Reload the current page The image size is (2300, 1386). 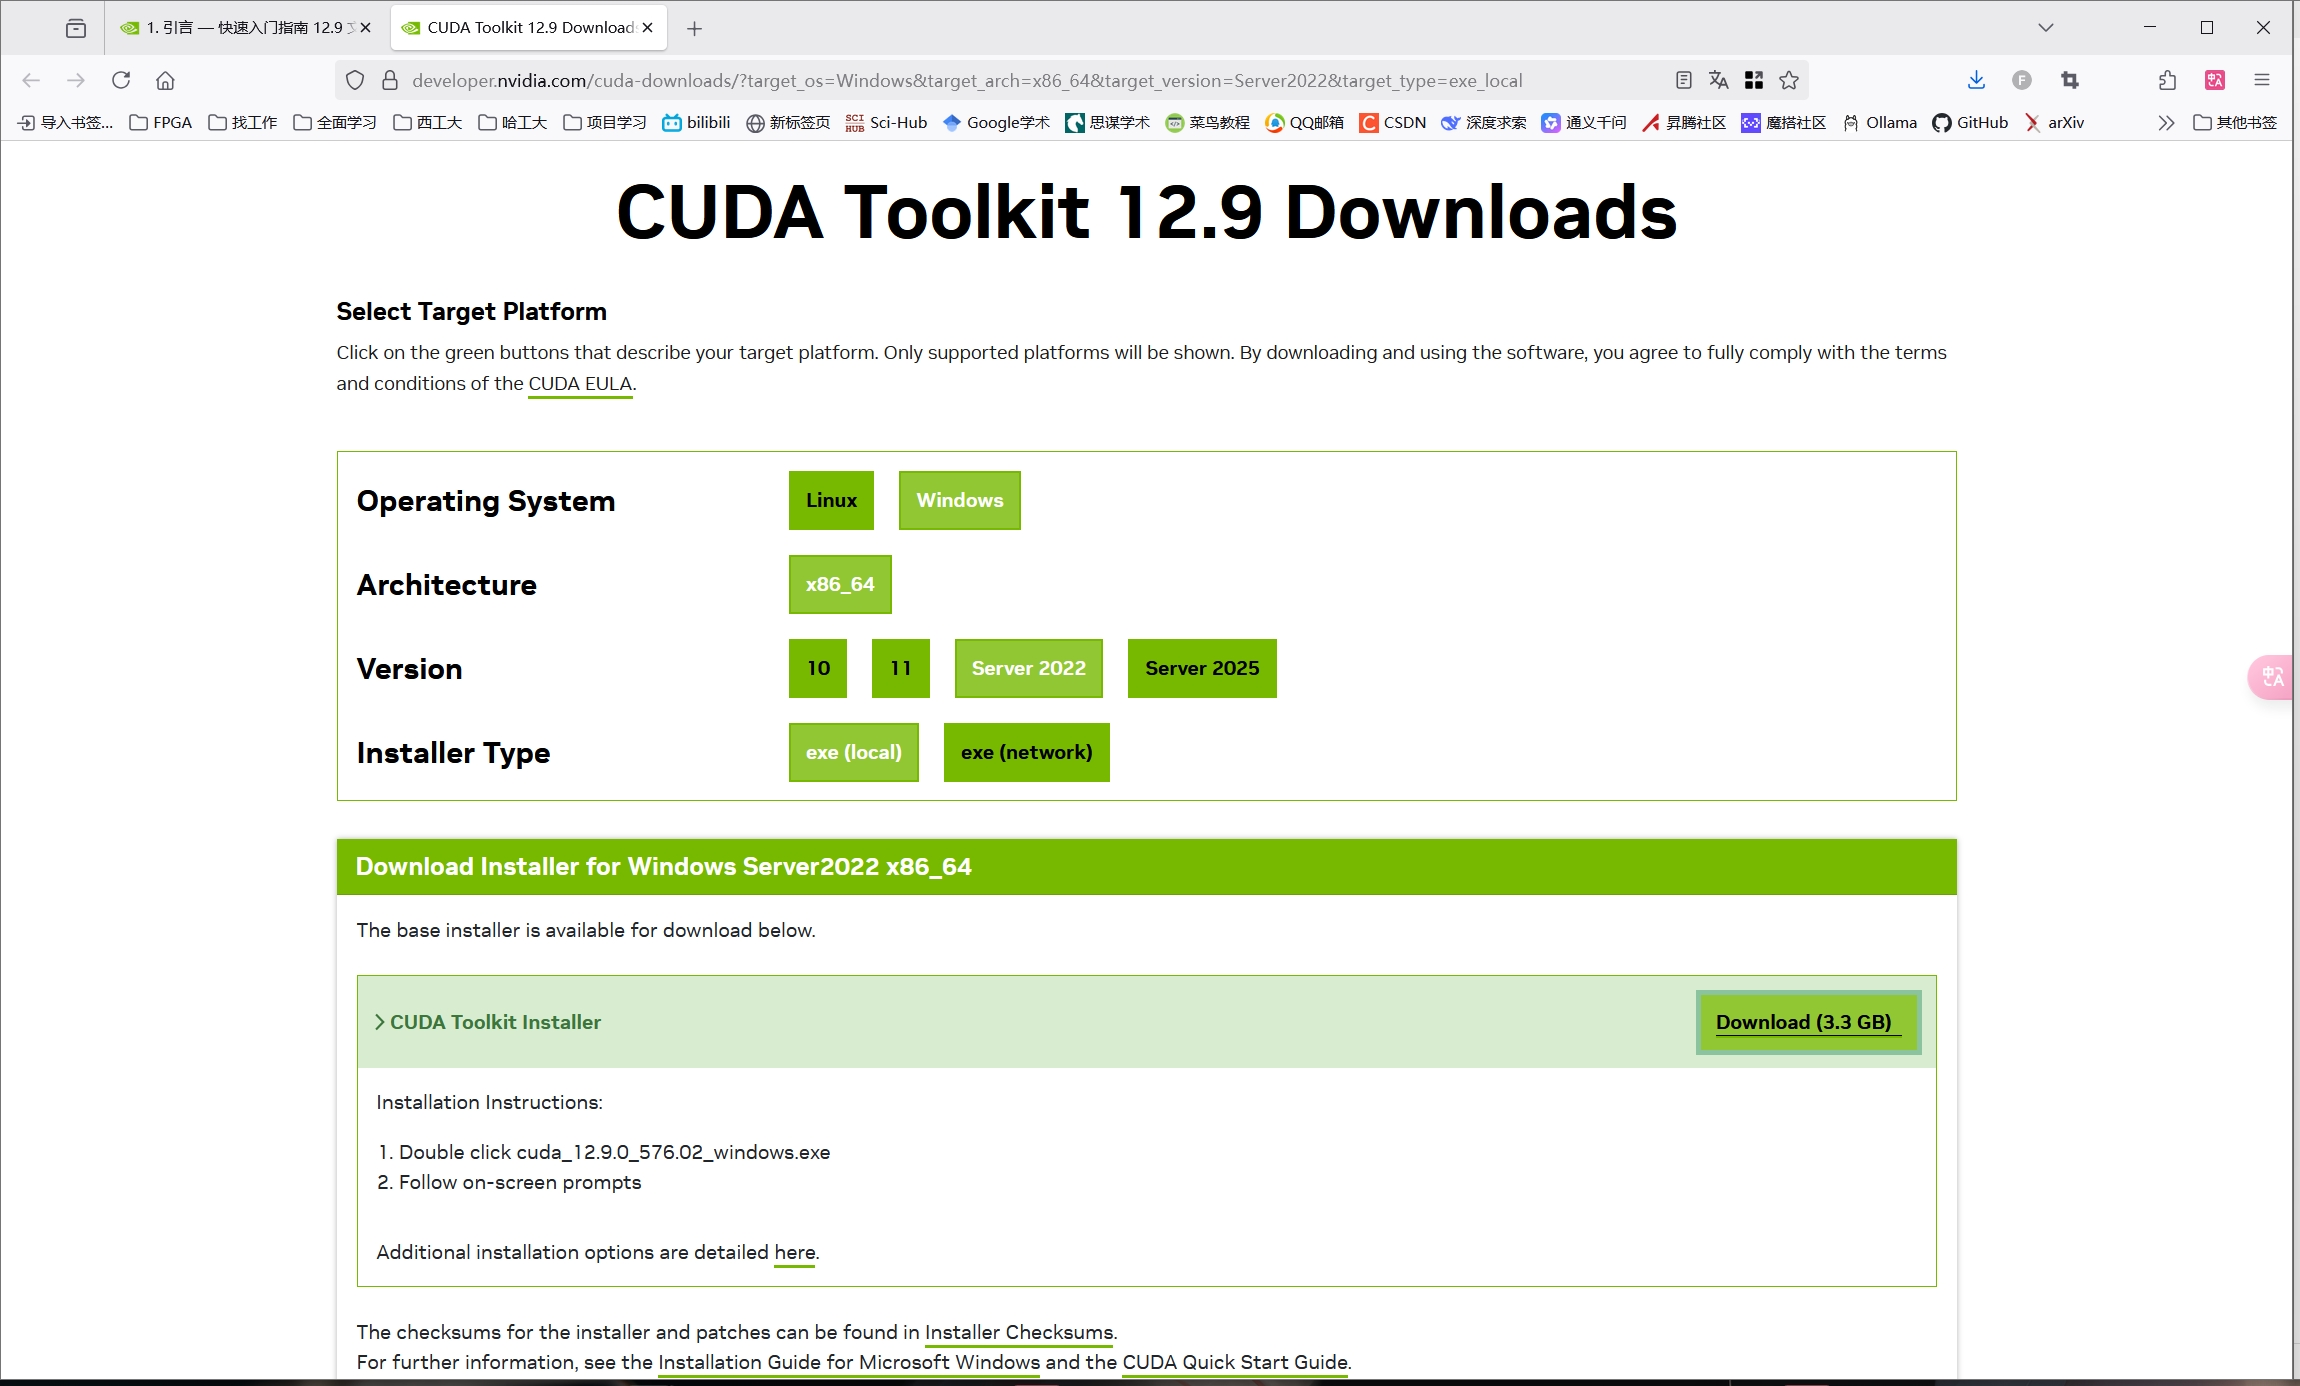[121, 80]
